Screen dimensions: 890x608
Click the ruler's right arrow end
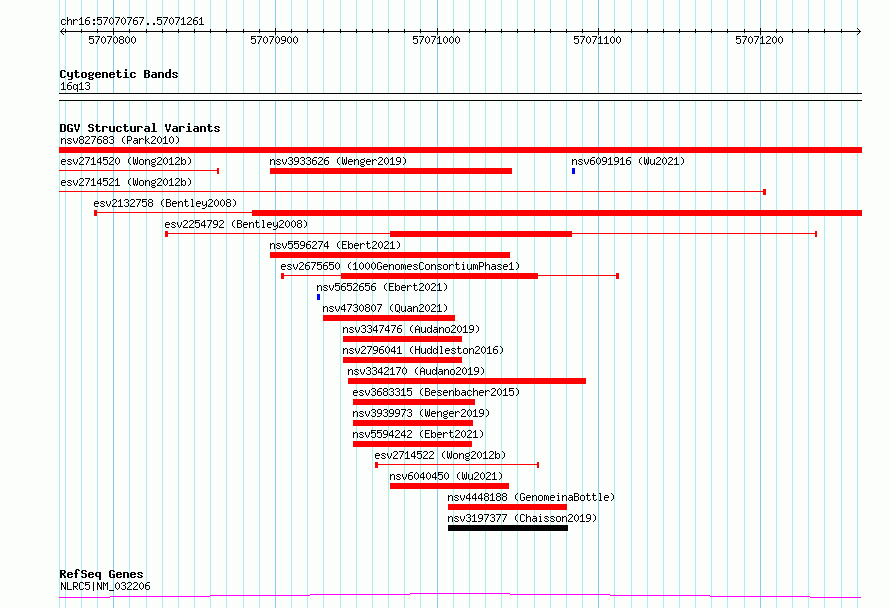[x=859, y=31]
